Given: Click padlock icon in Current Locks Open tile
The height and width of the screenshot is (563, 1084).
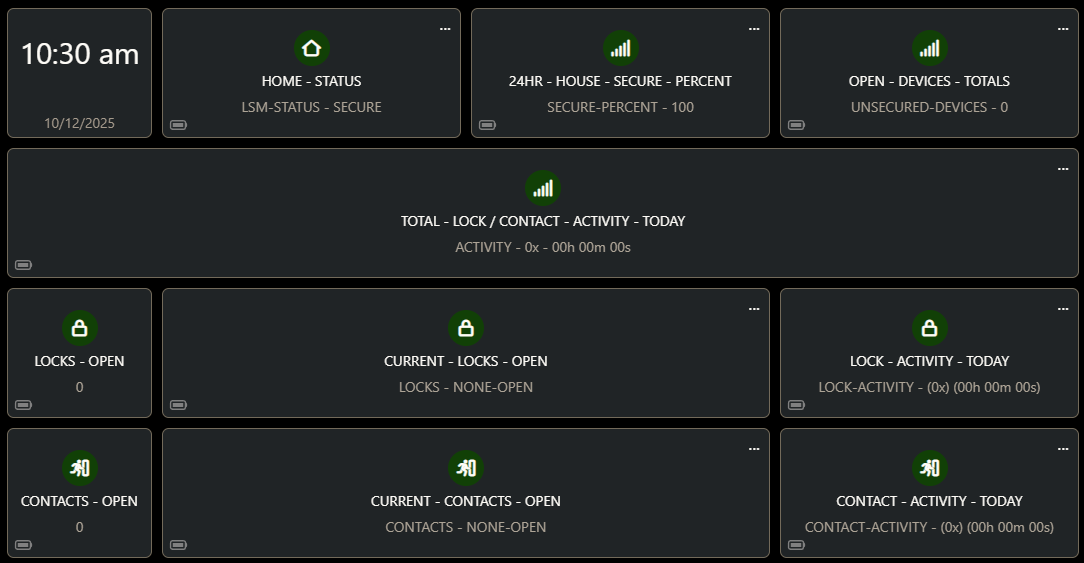Looking at the screenshot, I should (x=466, y=328).
